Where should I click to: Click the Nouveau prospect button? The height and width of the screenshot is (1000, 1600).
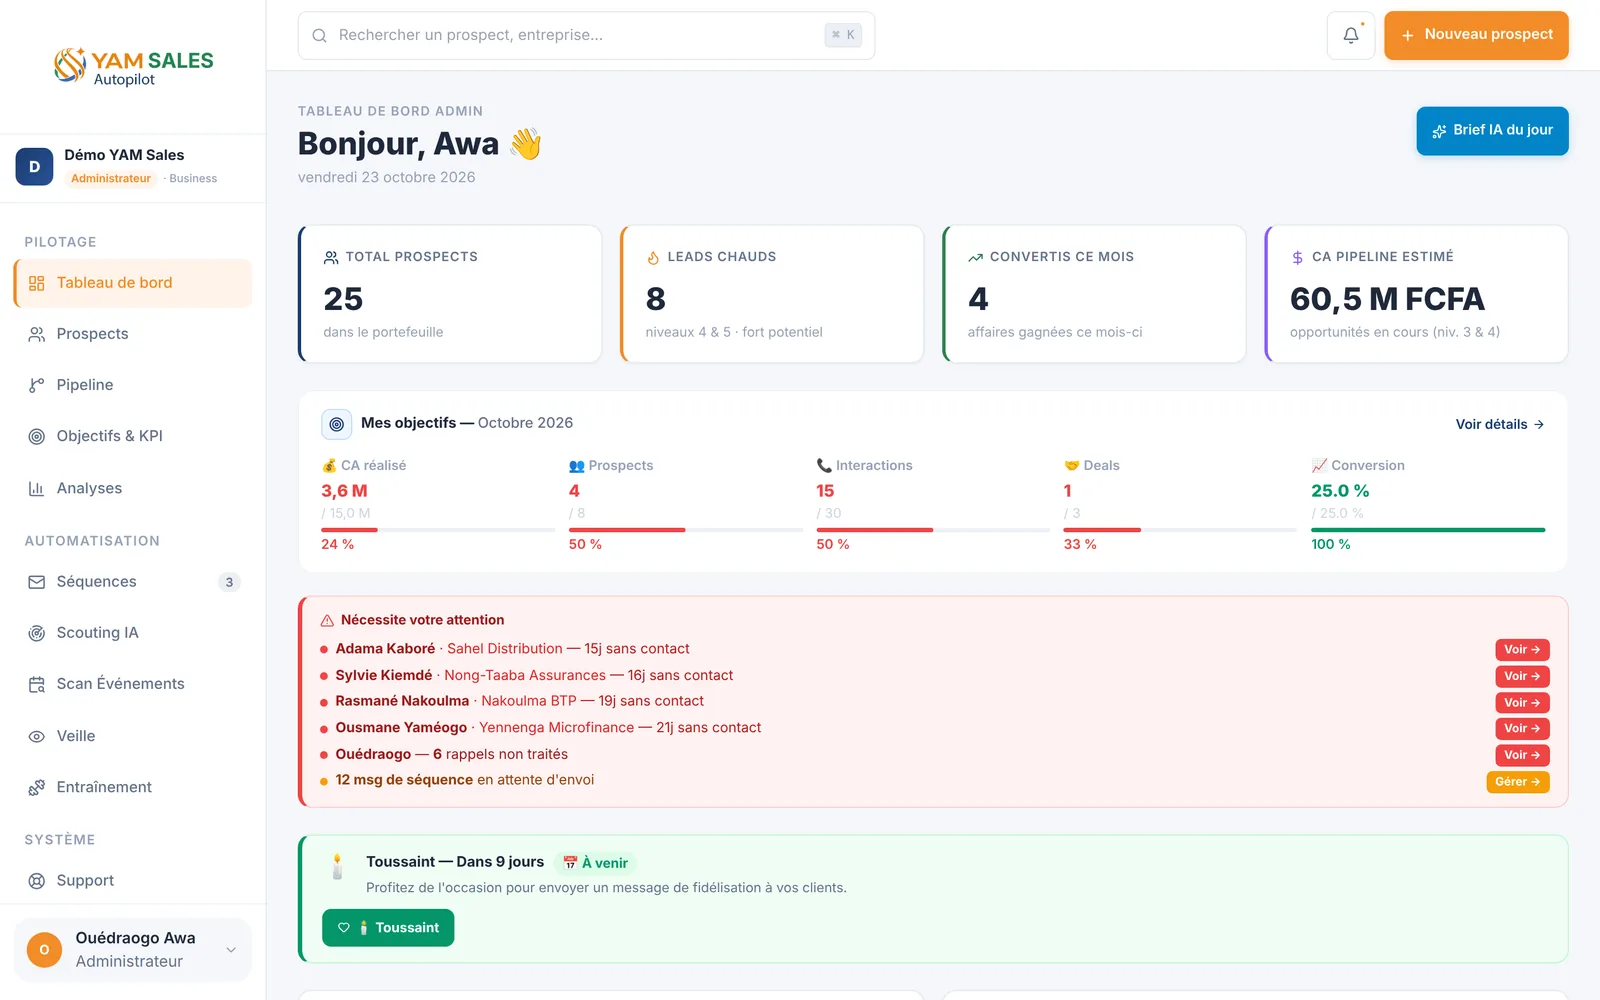1476,35
